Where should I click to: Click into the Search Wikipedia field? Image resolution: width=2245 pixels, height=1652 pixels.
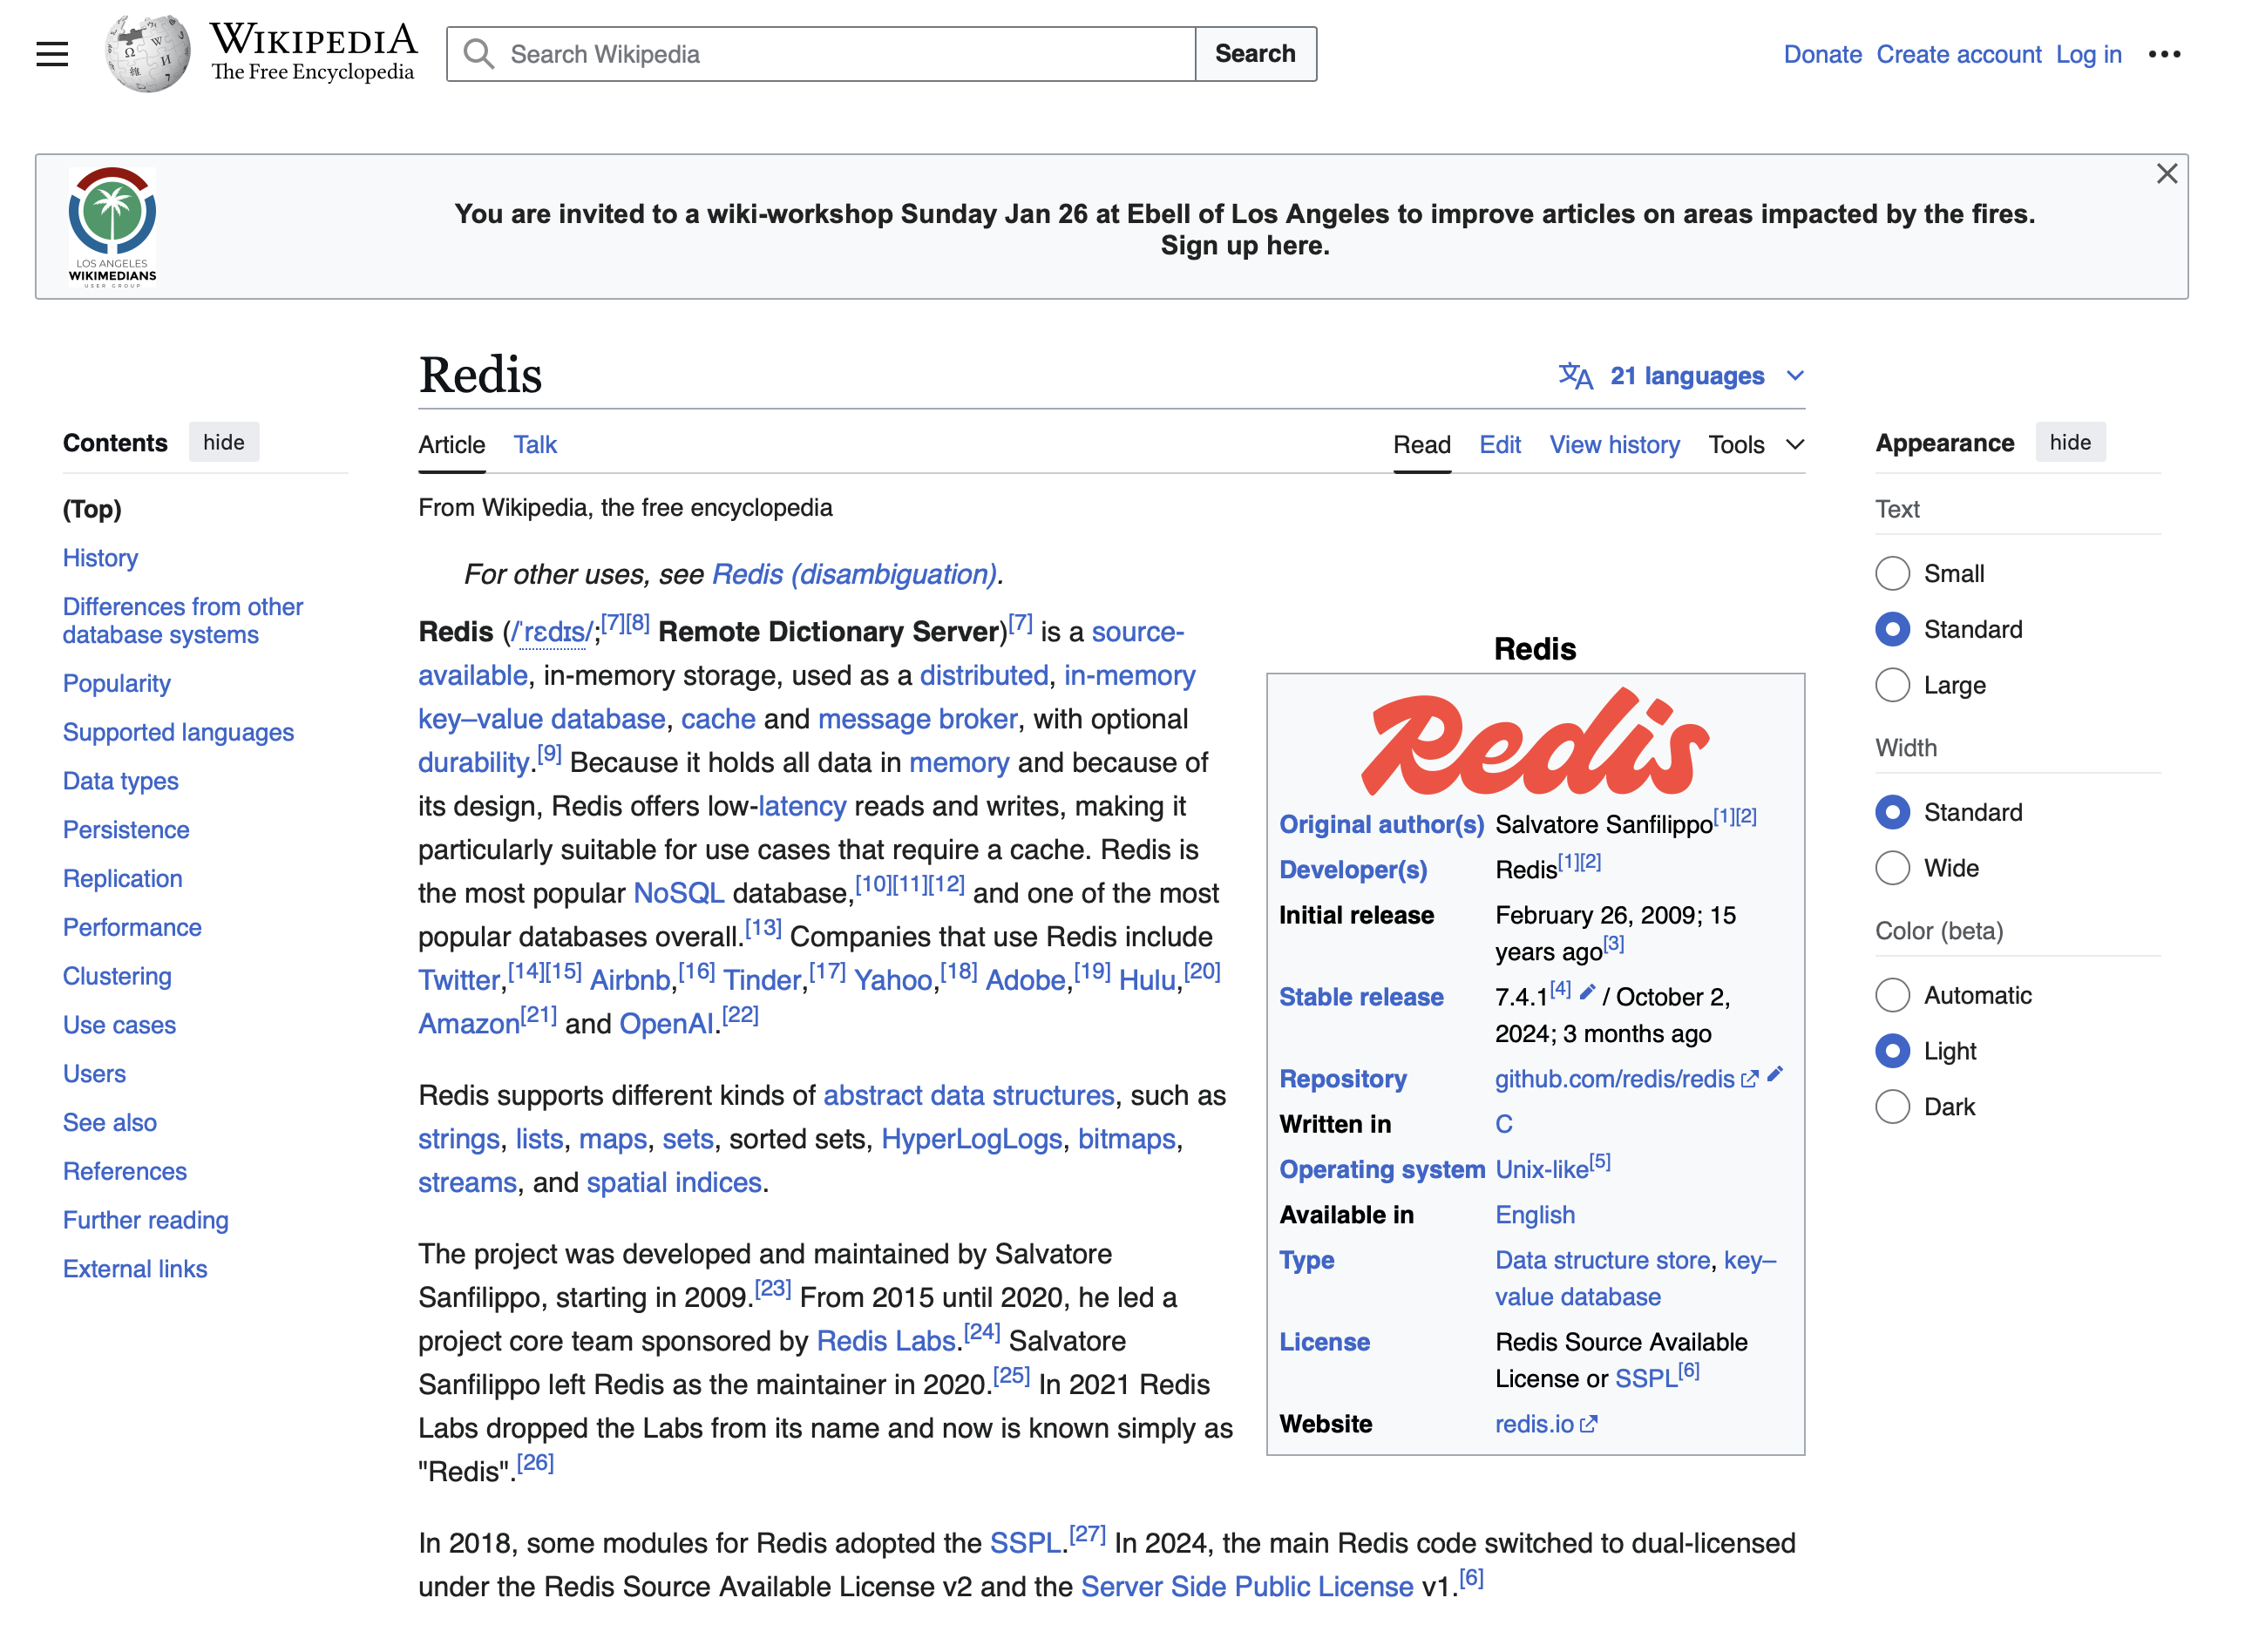(x=821, y=54)
